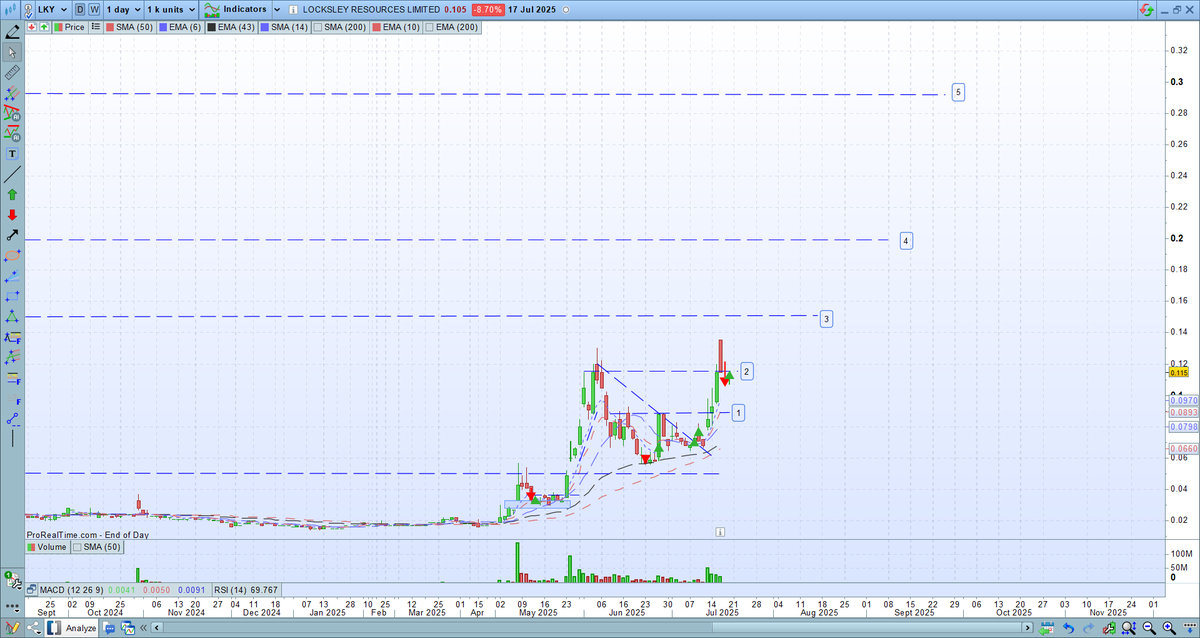The image size is (1200, 638).
Task: Toggle the EMA (43) indicator
Action: [x=231, y=27]
